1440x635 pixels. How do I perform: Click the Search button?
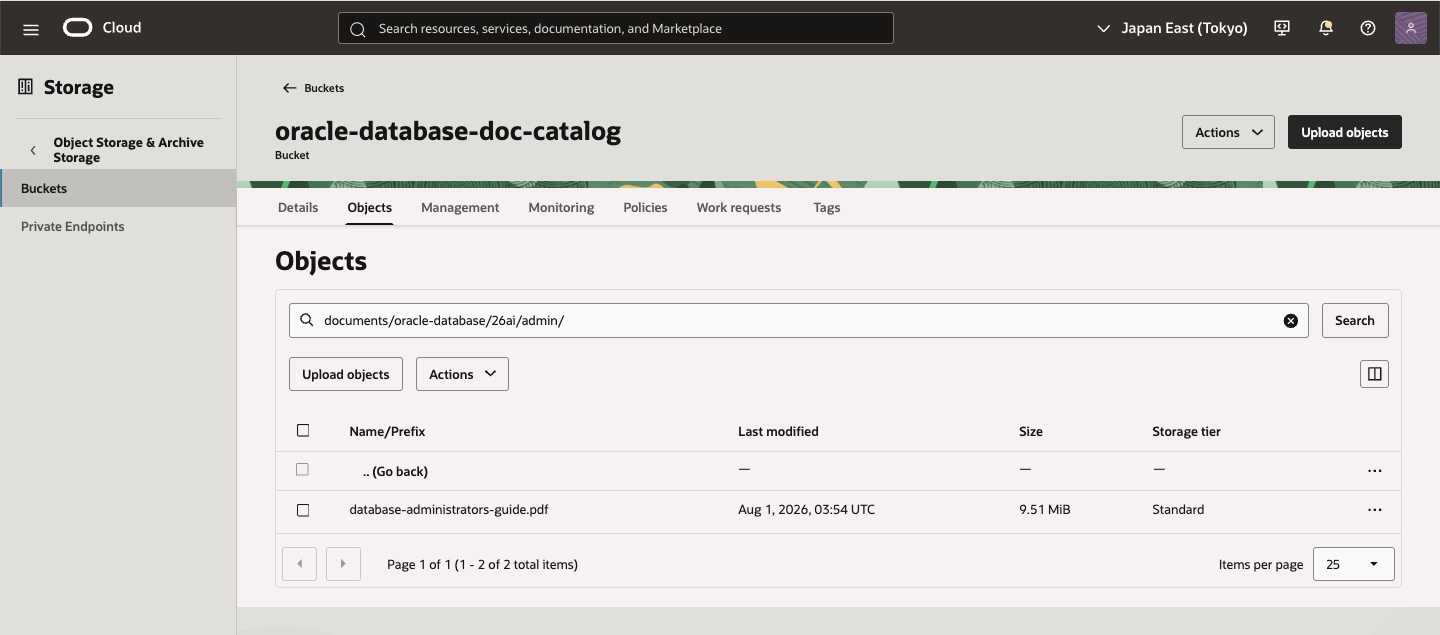pyautogui.click(x=1355, y=320)
